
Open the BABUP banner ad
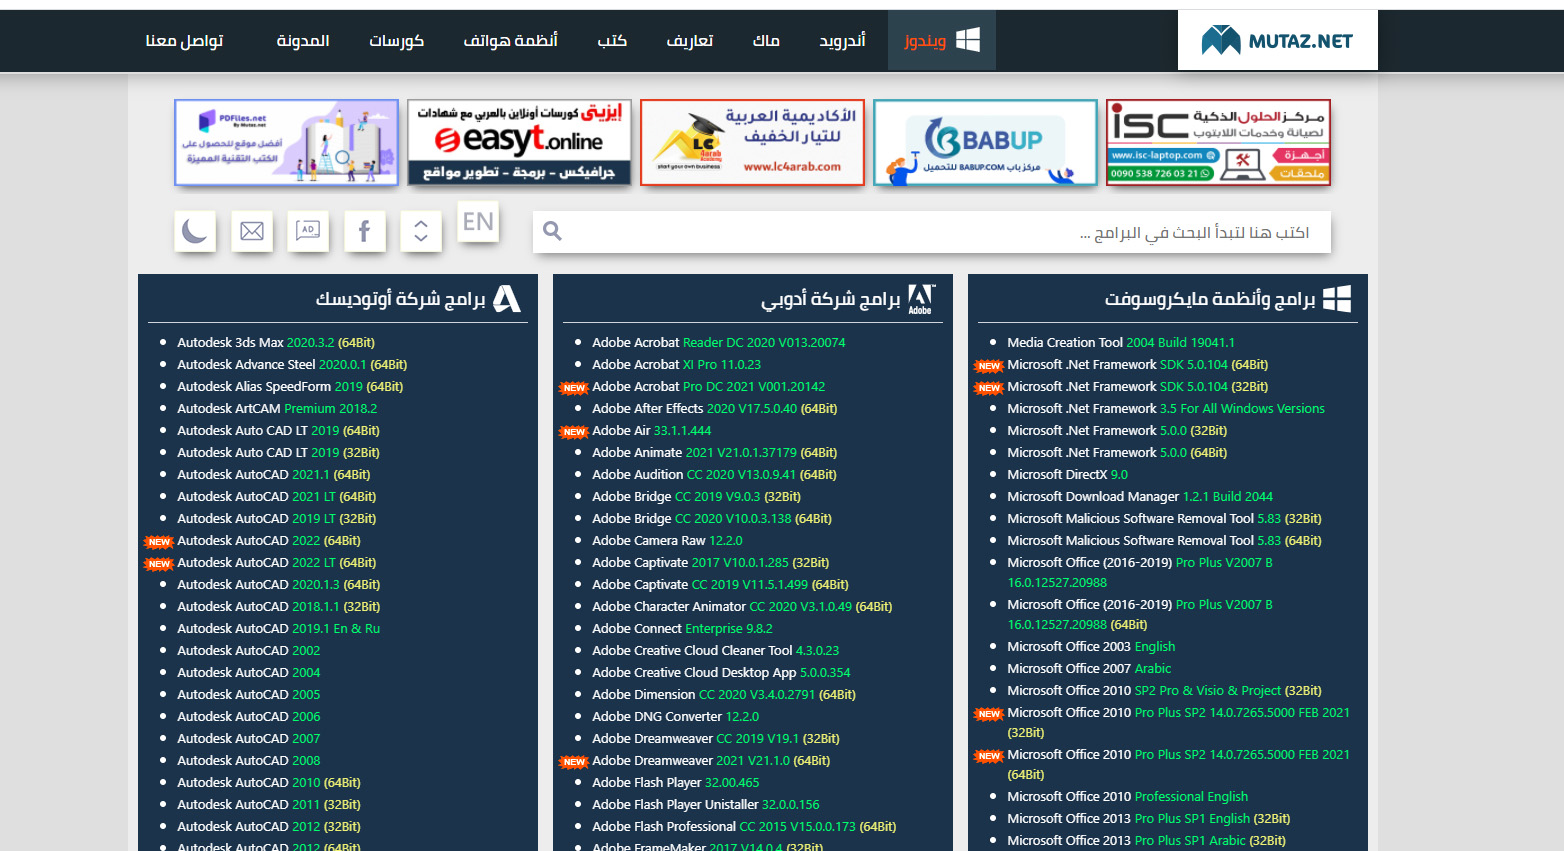(x=985, y=142)
